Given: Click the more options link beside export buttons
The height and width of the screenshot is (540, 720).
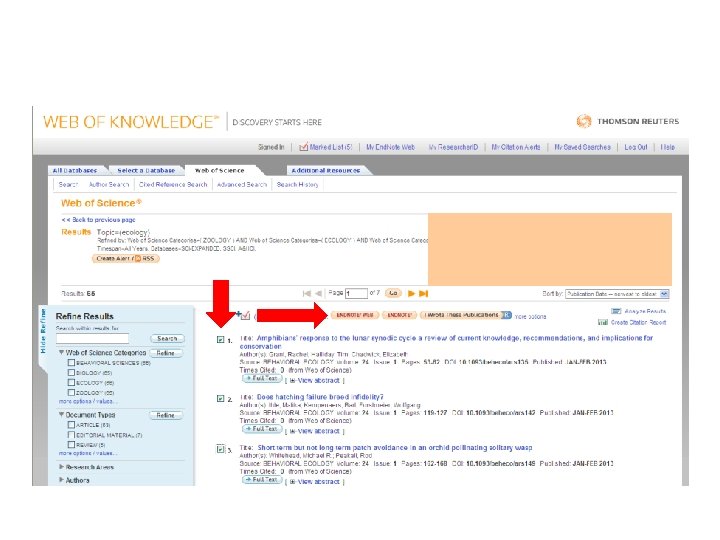Looking at the screenshot, I should click(x=530, y=317).
